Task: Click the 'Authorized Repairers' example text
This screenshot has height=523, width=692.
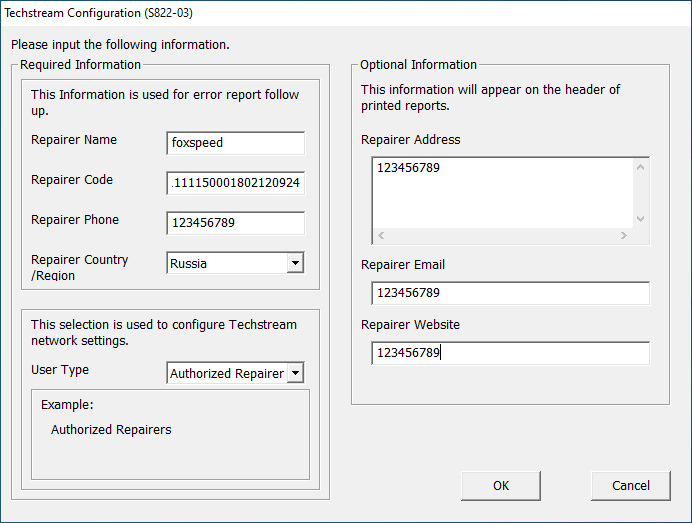Action: pyautogui.click(x=111, y=430)
